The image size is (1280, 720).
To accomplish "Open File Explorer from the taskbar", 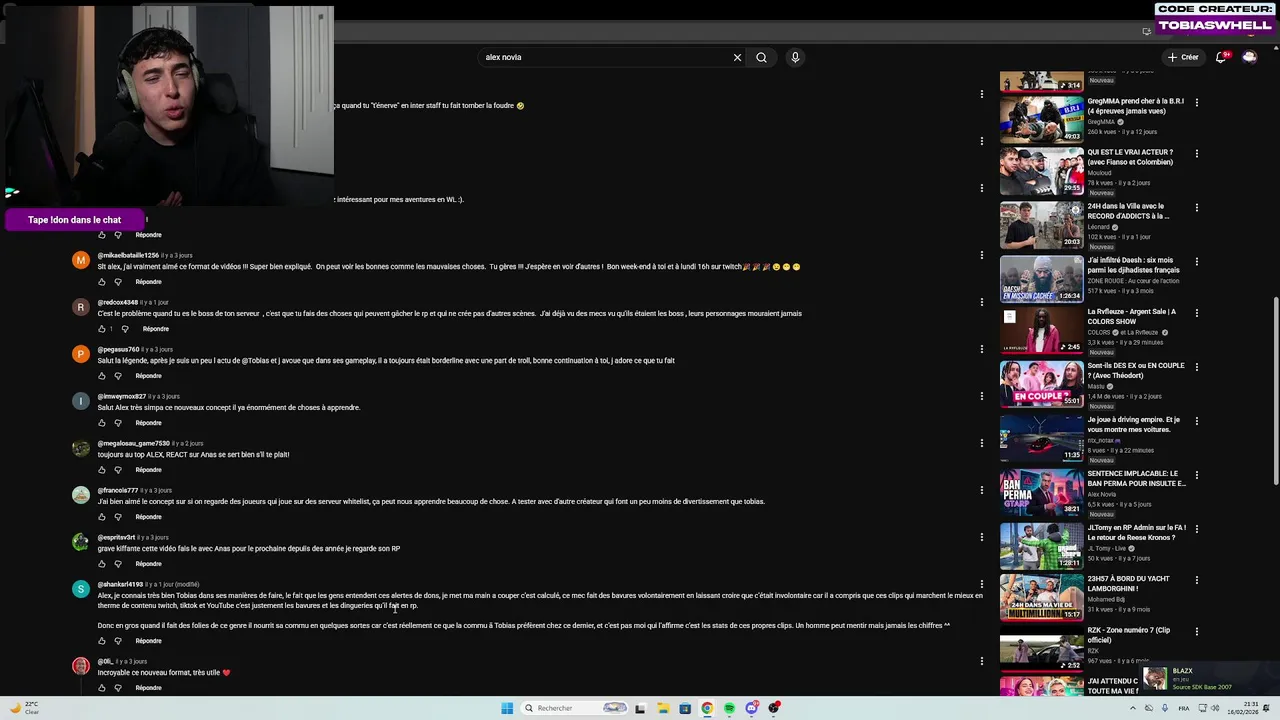I will point(662,708).
